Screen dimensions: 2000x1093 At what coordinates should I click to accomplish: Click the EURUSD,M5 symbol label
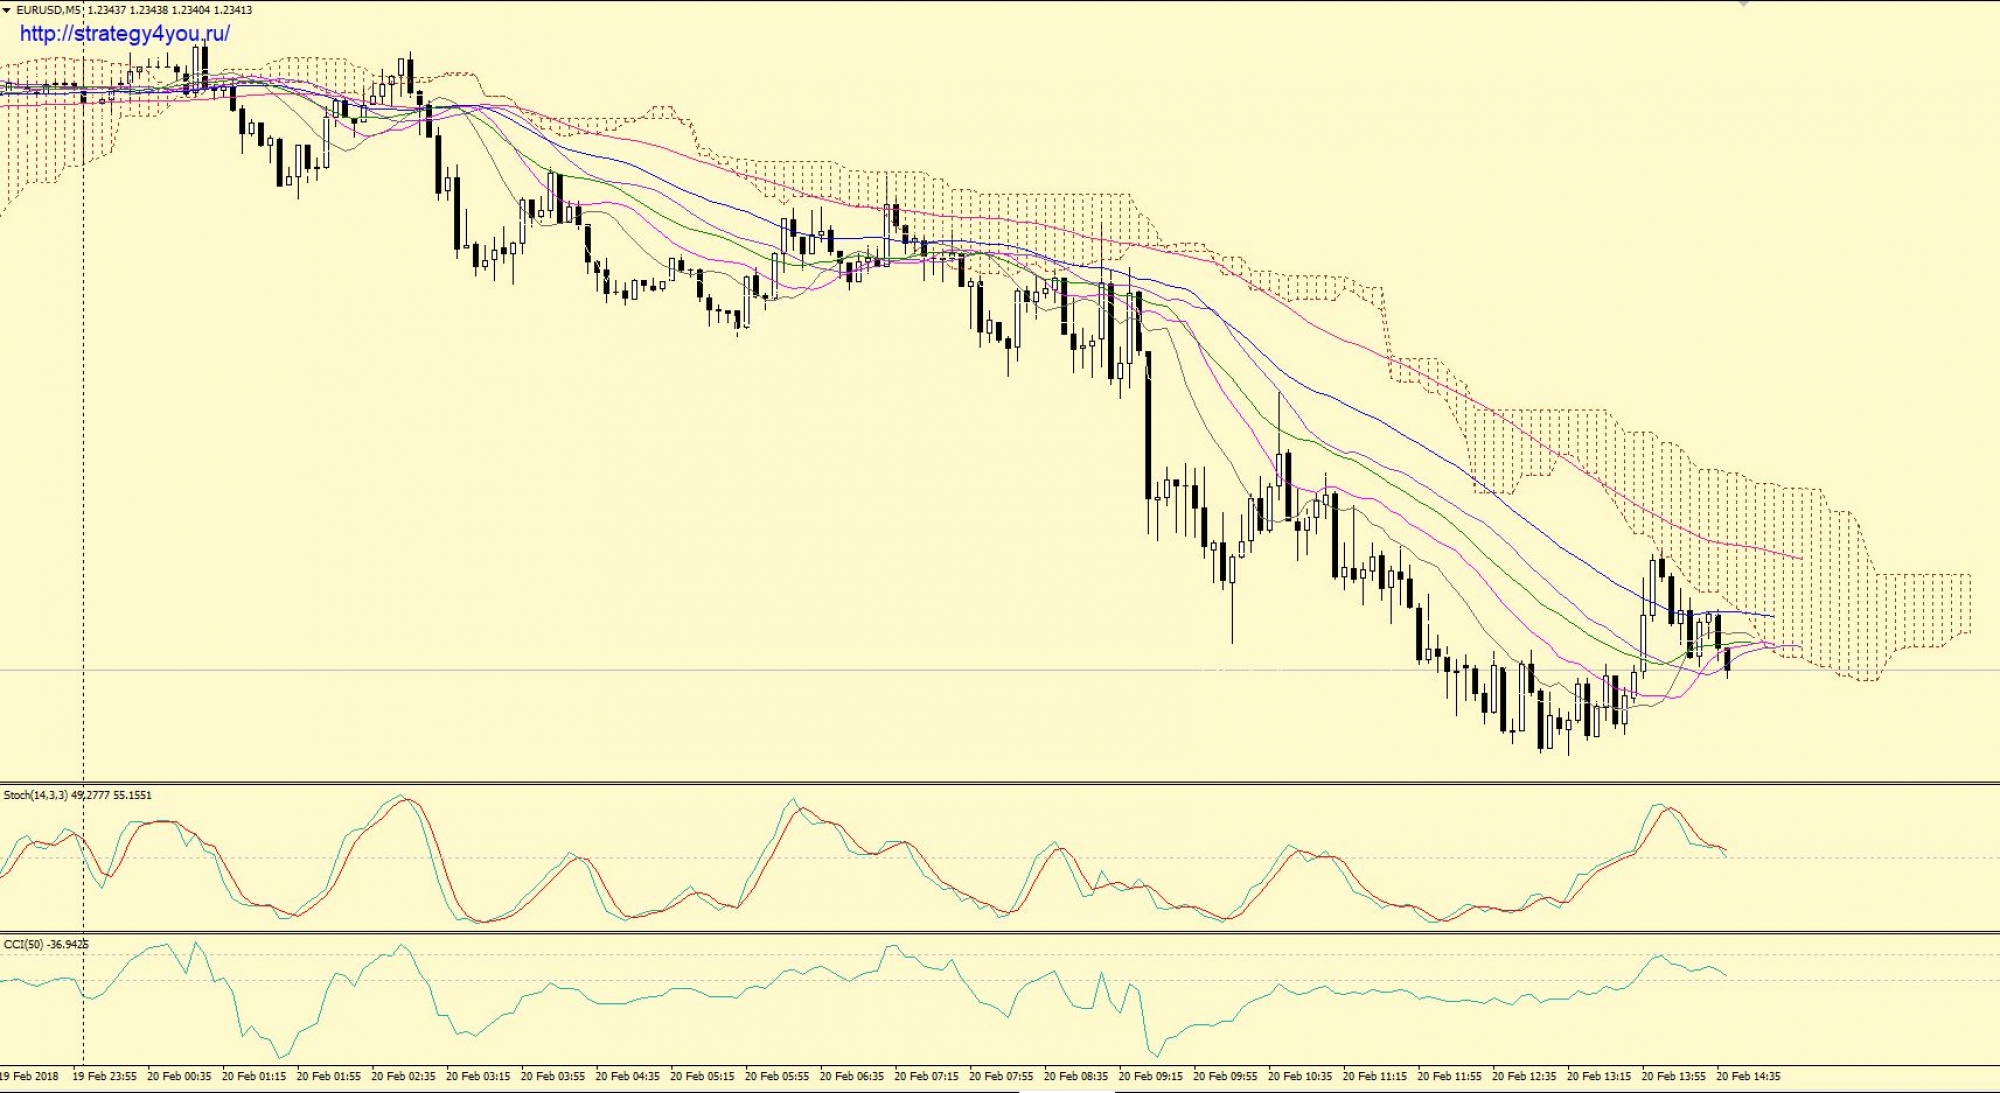(x=48, y=10)
